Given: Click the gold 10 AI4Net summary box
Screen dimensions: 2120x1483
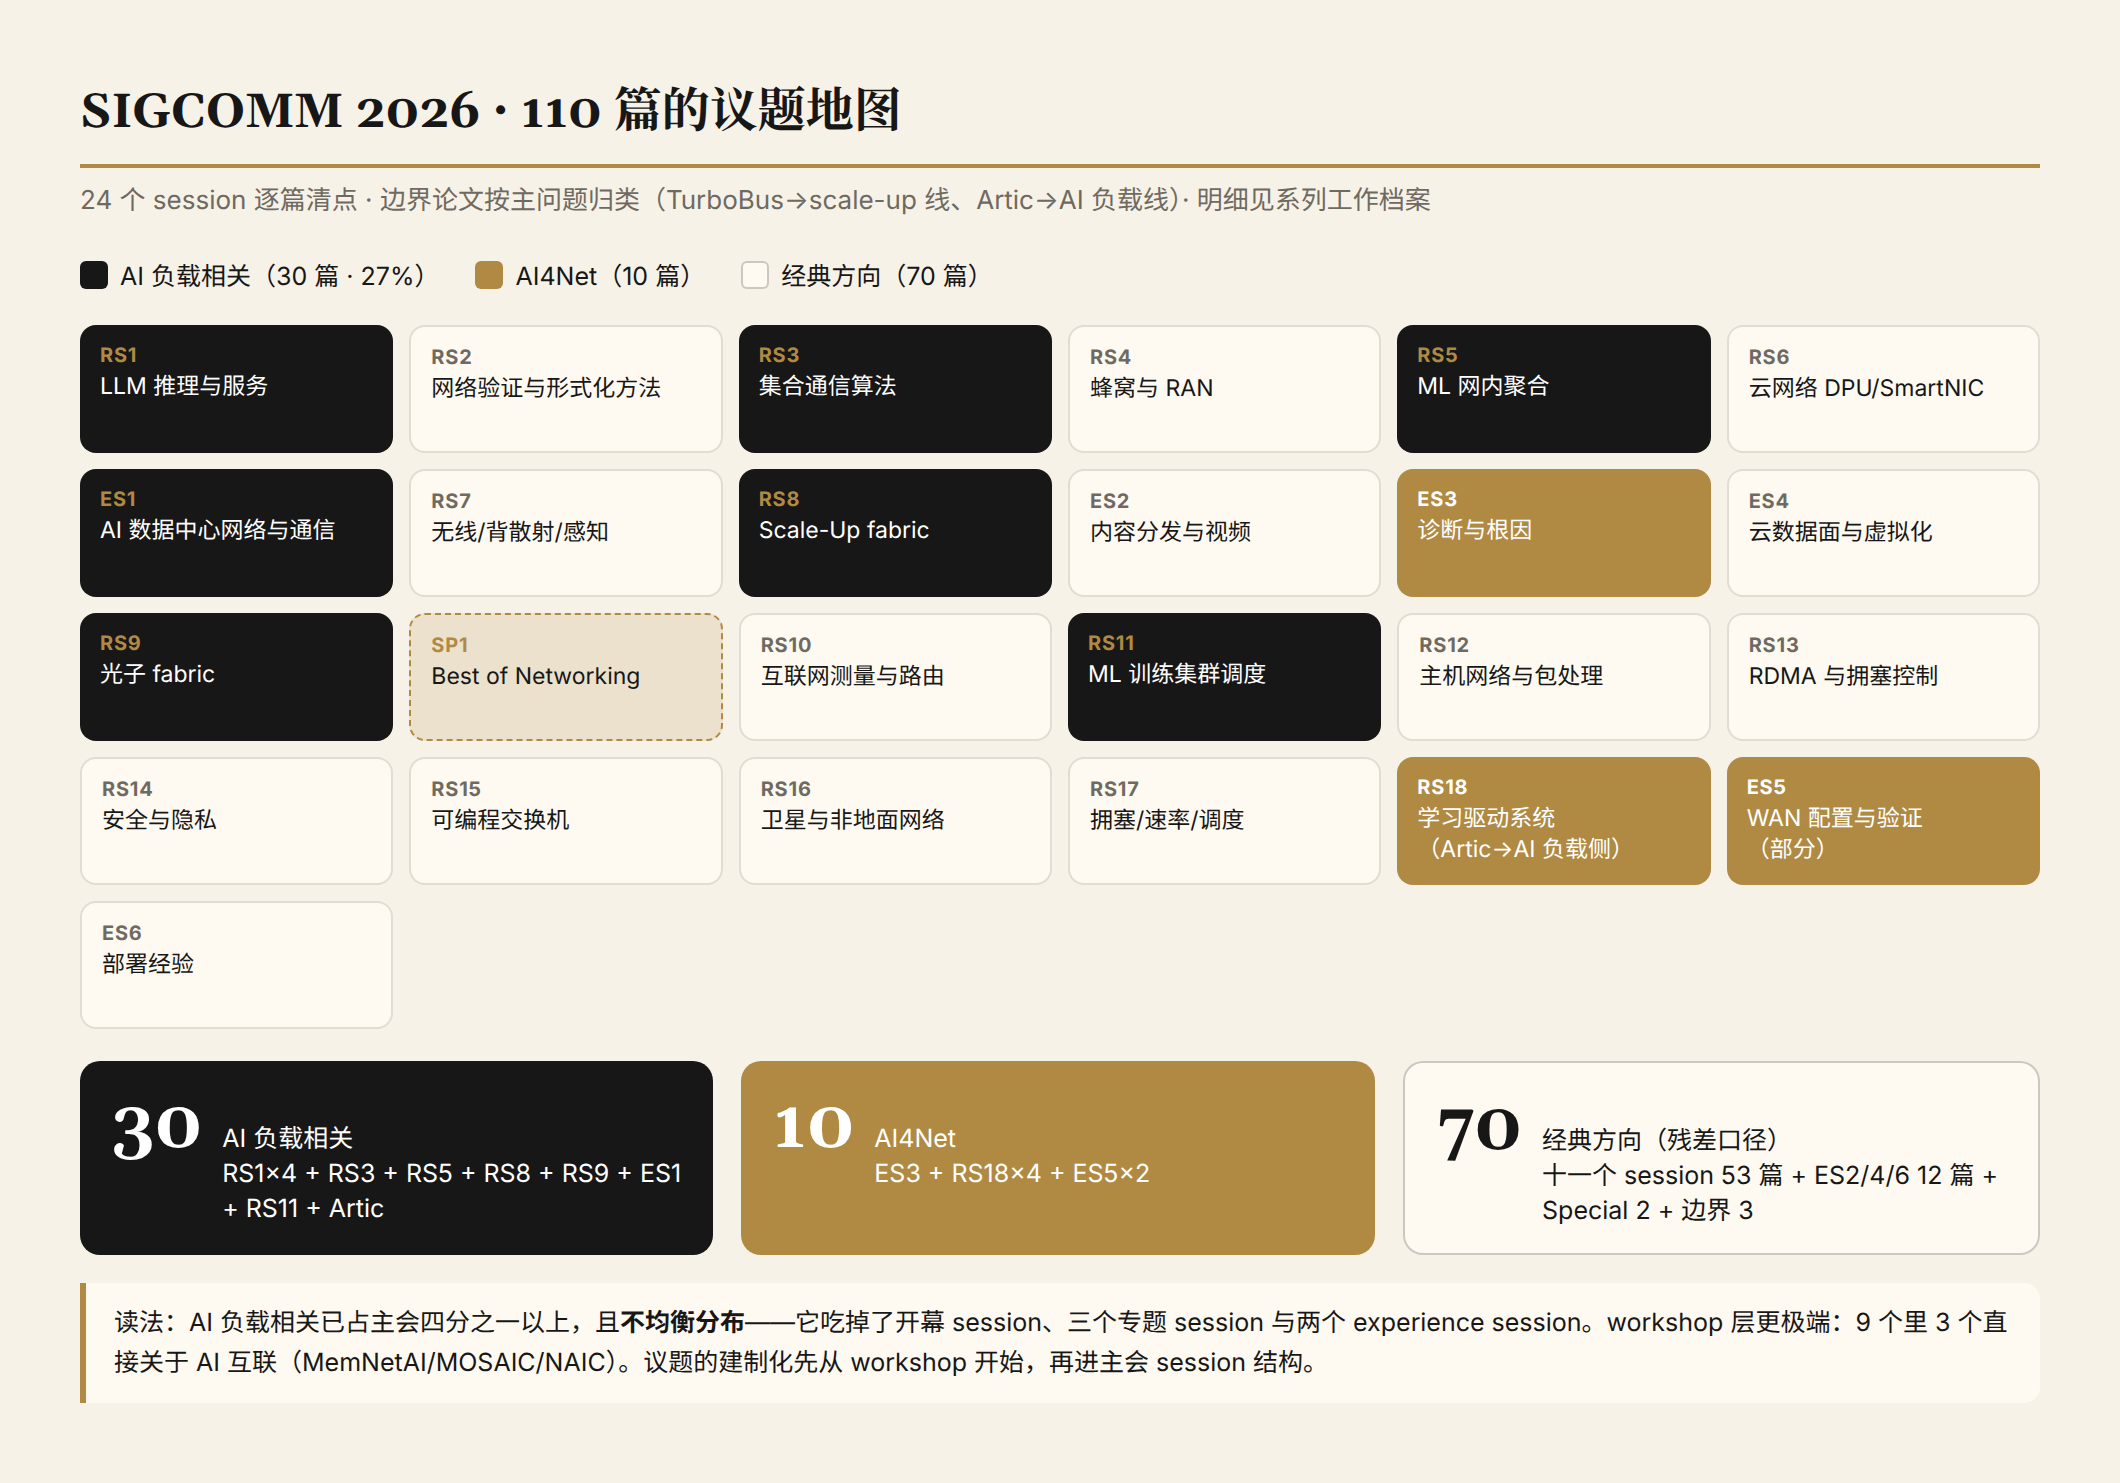Looking at the screenshot, I should pyautogui.click(x=1058, y=1158).
